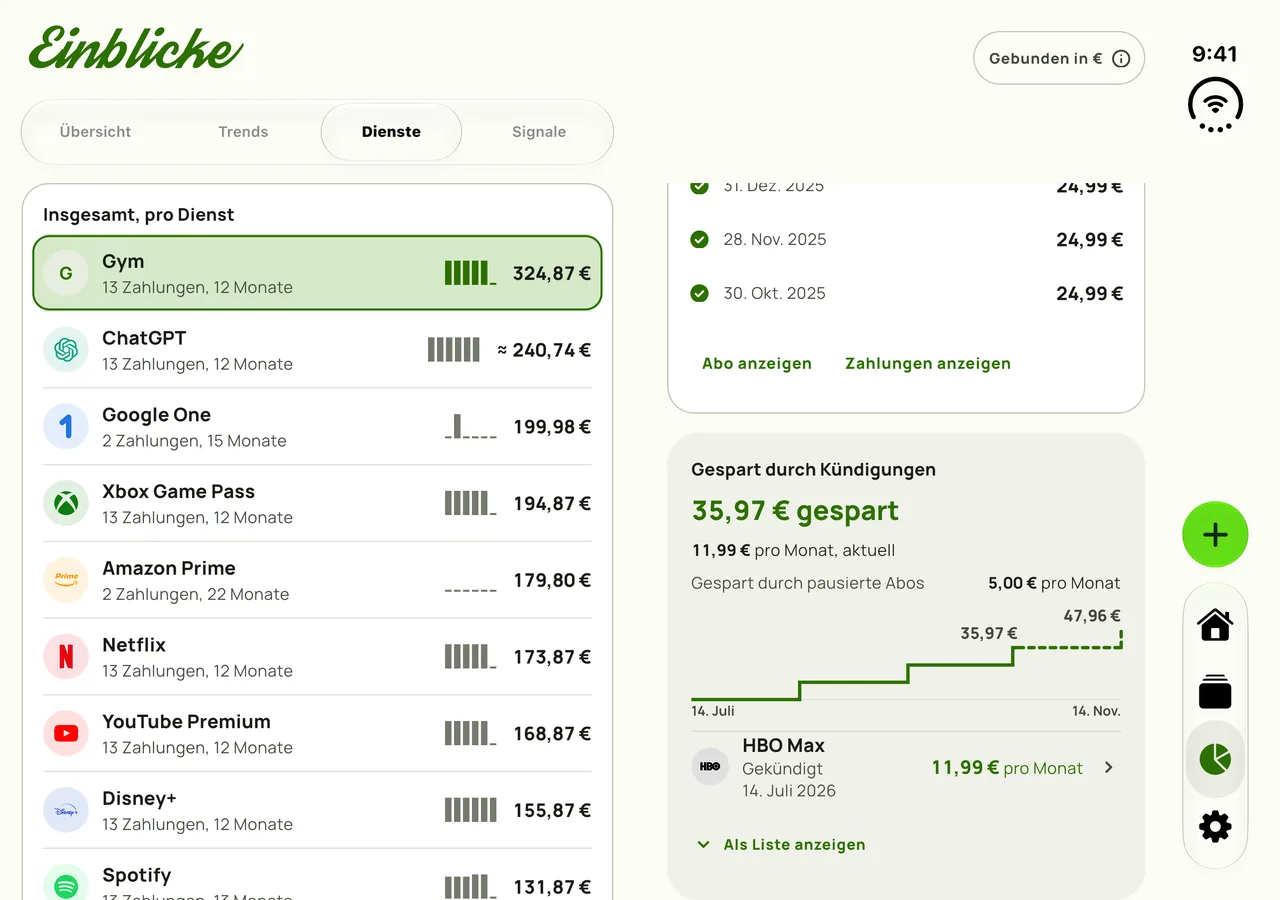Switch to the Trends tab

243,132
